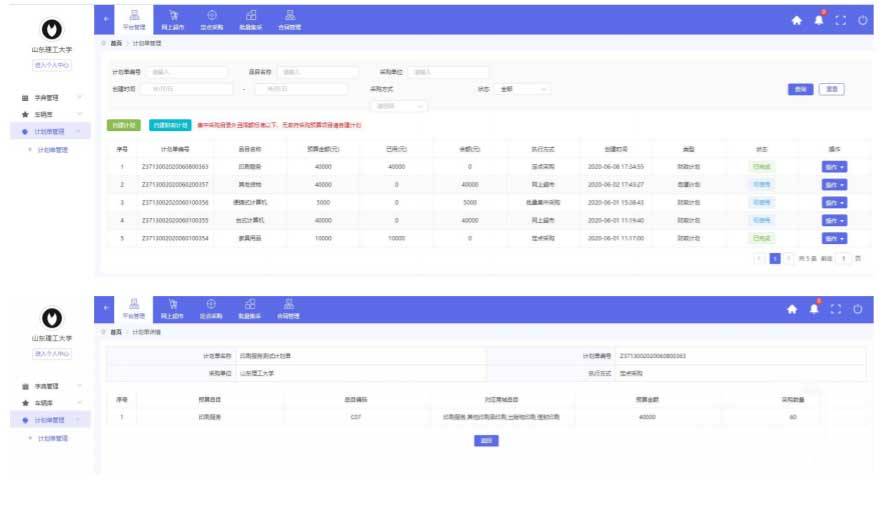Open the 状态 dropdown showing 全部
This screenshot has height=520, width=889.
pyautogui.click(x=524, y=89)
